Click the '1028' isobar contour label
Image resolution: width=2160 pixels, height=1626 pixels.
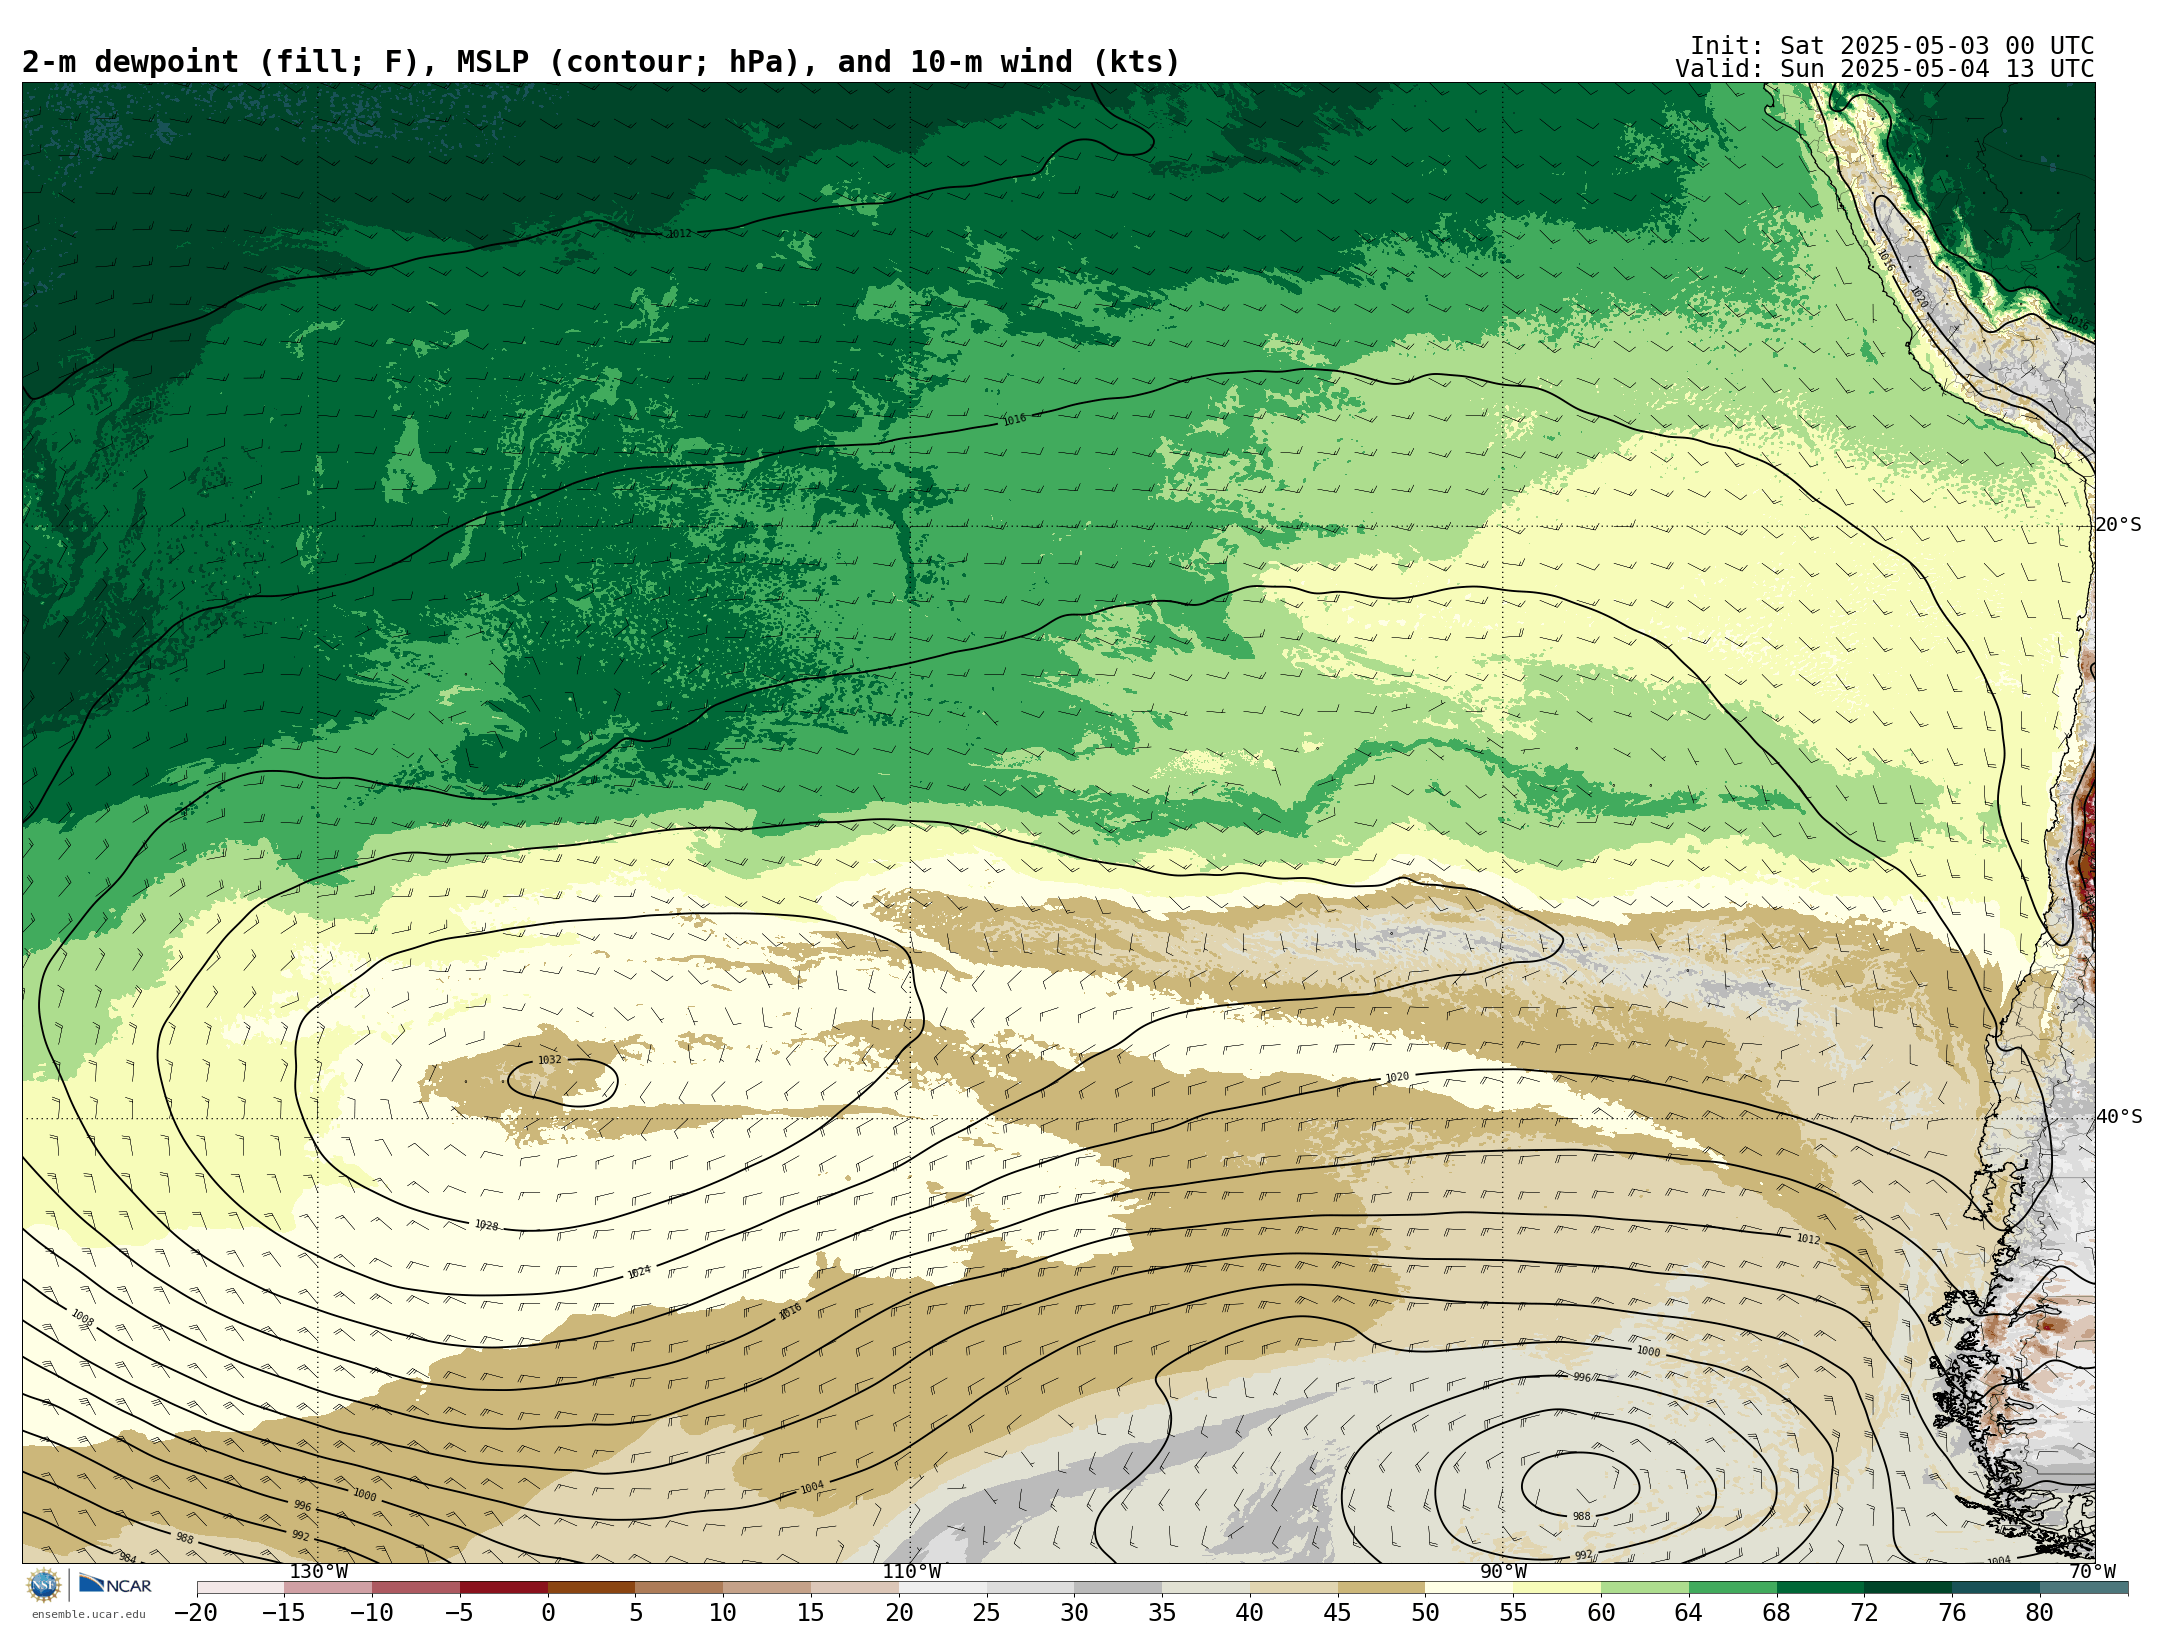[x=486, y=1225]
